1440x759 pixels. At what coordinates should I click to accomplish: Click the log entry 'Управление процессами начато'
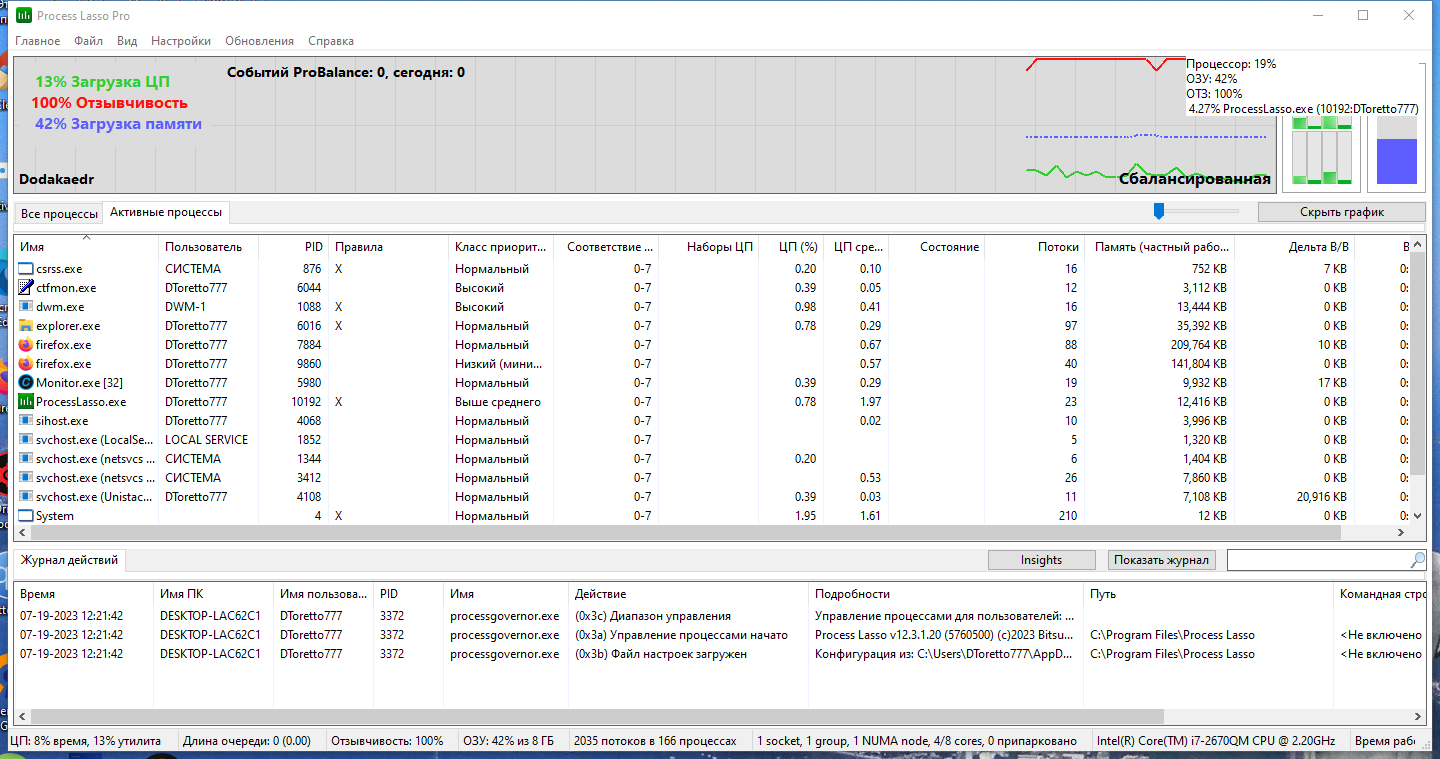click(681, 635)
